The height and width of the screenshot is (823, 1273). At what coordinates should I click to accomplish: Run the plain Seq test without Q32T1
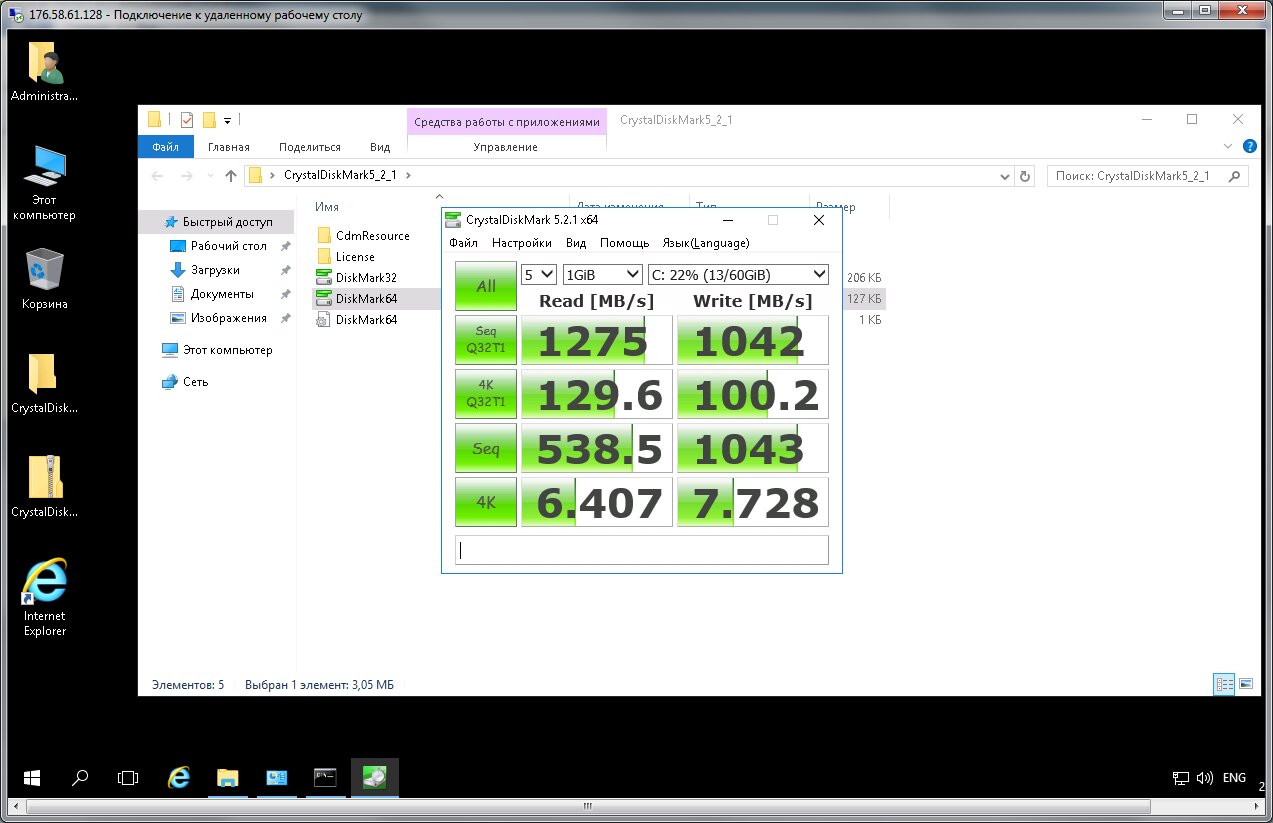(486, 449)
